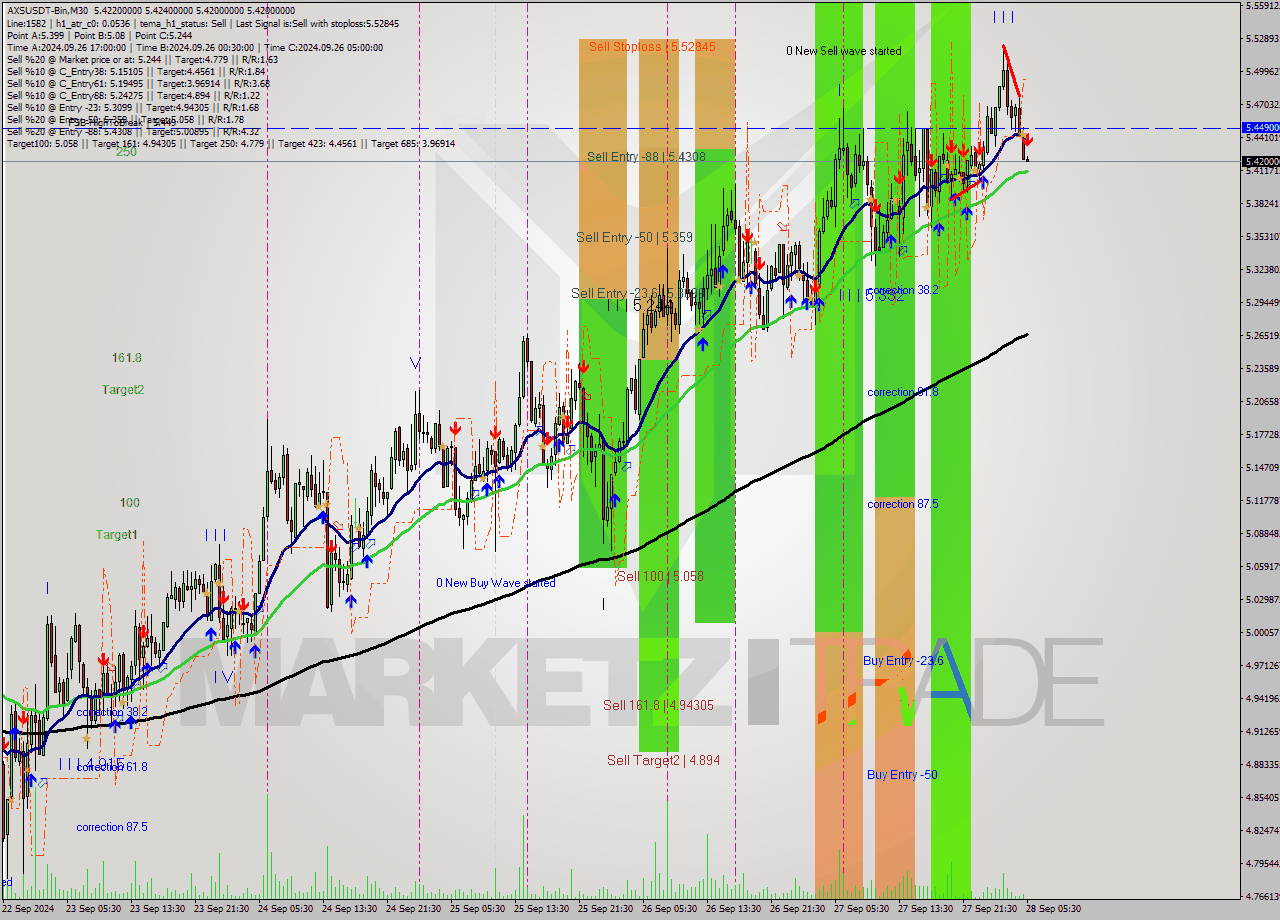
Task: Click the 5.00057 price axis label
Action: [1261, 632]
